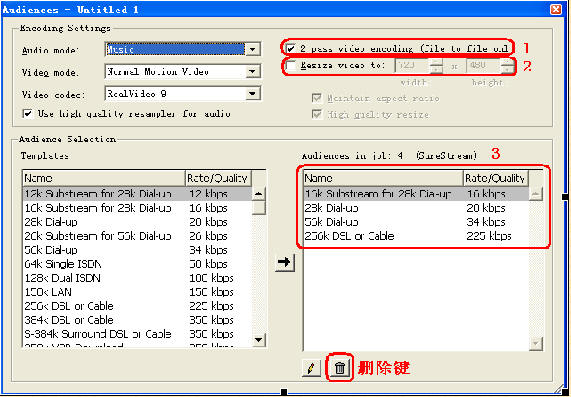571x397 pixels.
Task: Select 56k Dial-up in Audiences in job
Action: click(416, 222)
